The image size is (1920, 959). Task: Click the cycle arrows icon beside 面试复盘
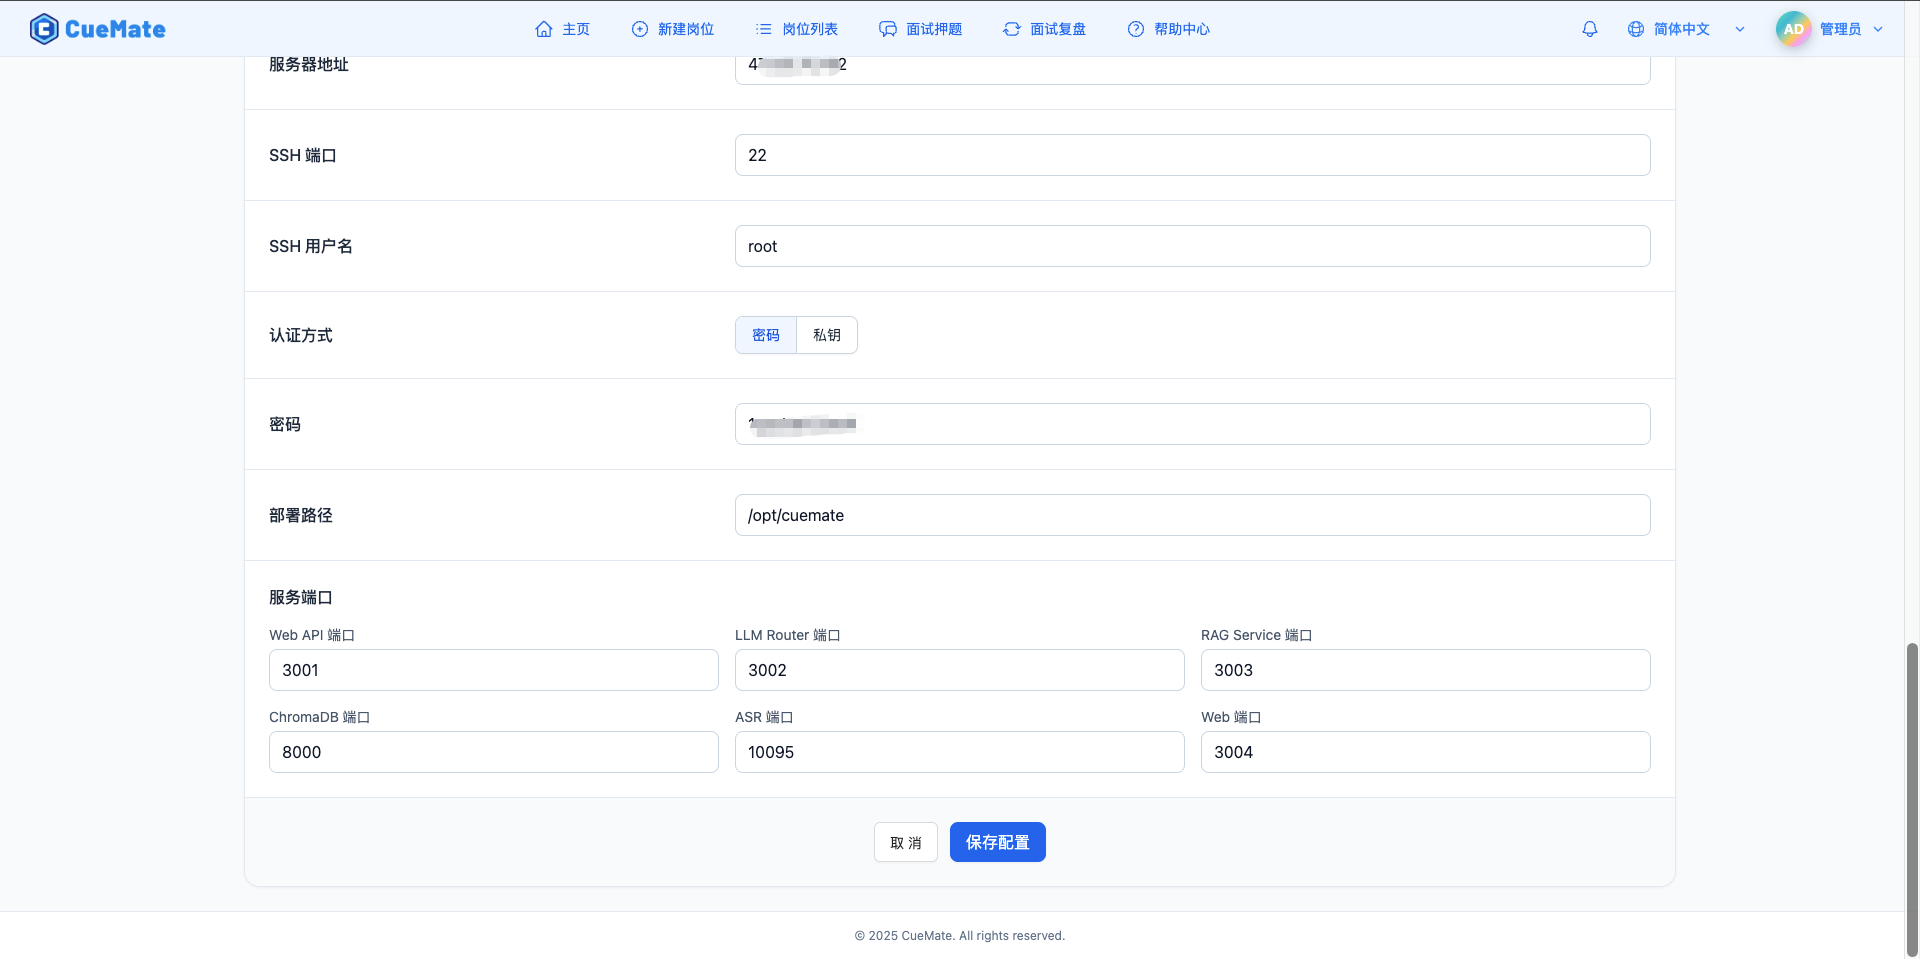(x=1010, y=29)
